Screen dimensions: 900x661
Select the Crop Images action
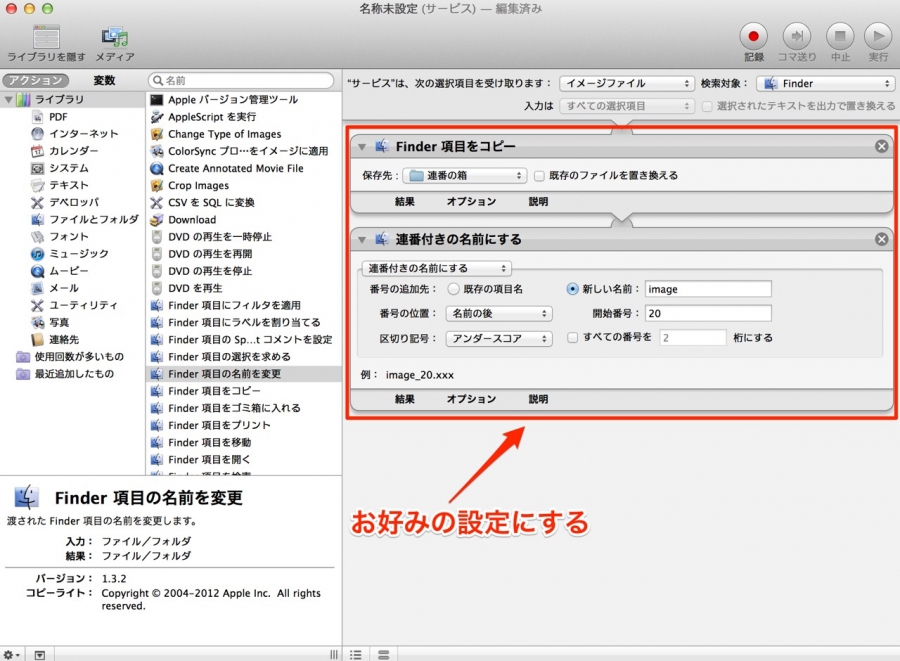[244, 185]
